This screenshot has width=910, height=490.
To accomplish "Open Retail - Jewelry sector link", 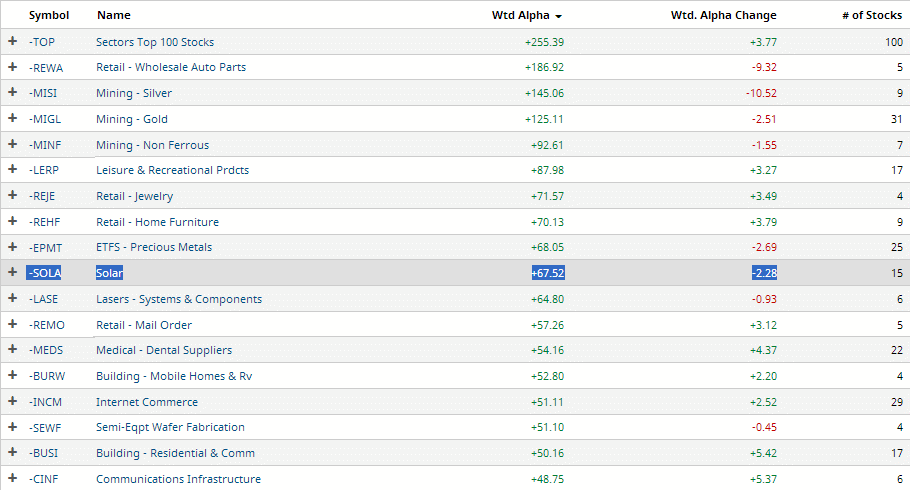I will tap(135, 196).
